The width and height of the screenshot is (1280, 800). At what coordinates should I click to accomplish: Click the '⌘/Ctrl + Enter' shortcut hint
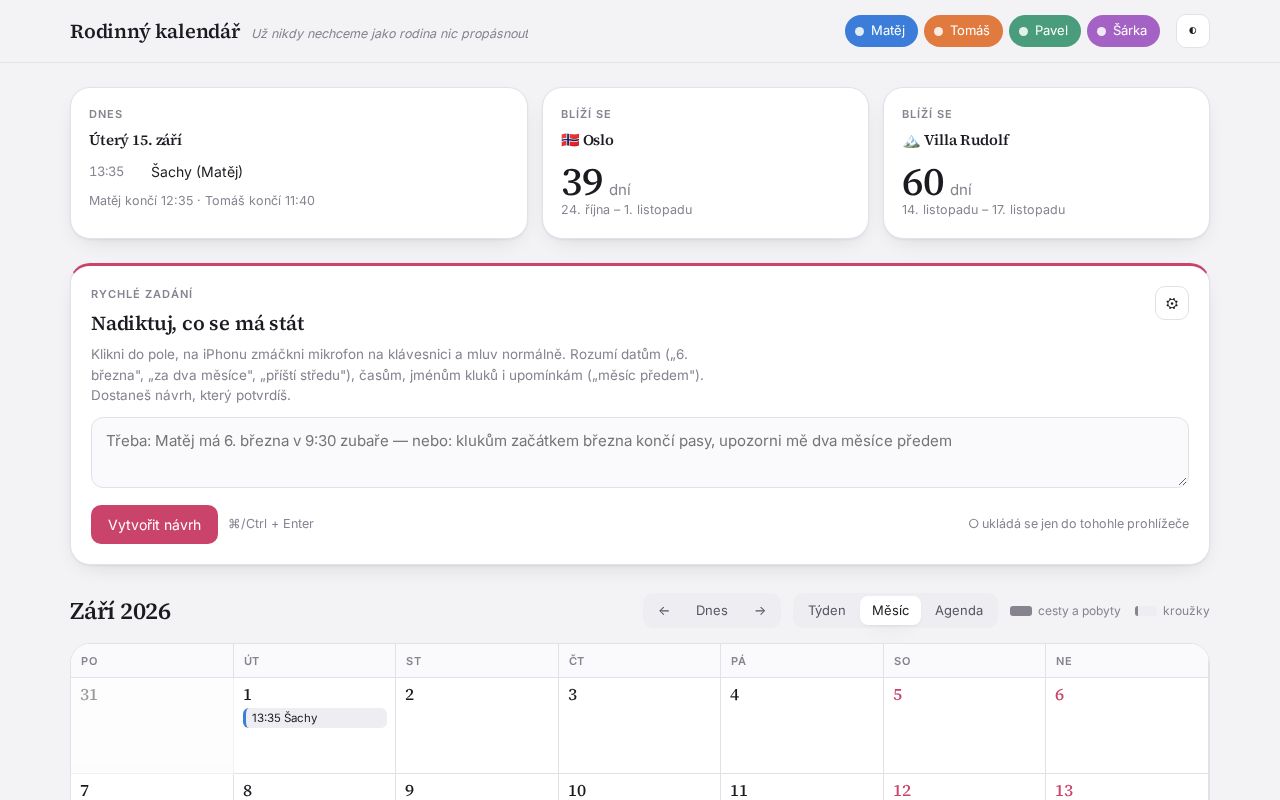(271, 524)
